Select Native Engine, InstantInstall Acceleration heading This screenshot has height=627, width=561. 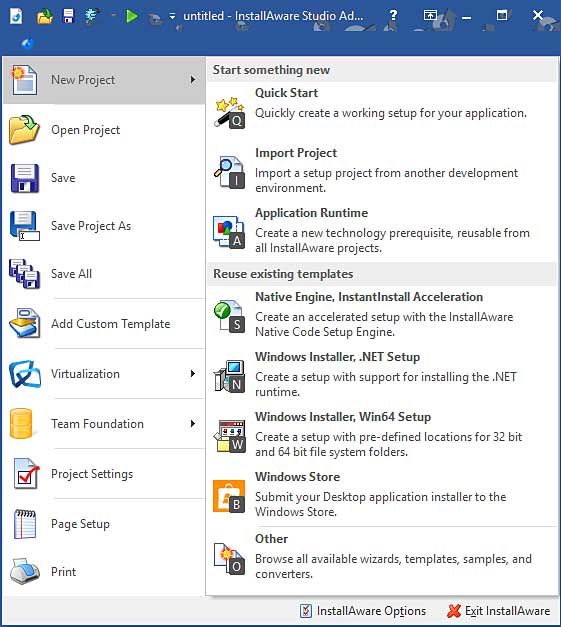tap(369, 297)
